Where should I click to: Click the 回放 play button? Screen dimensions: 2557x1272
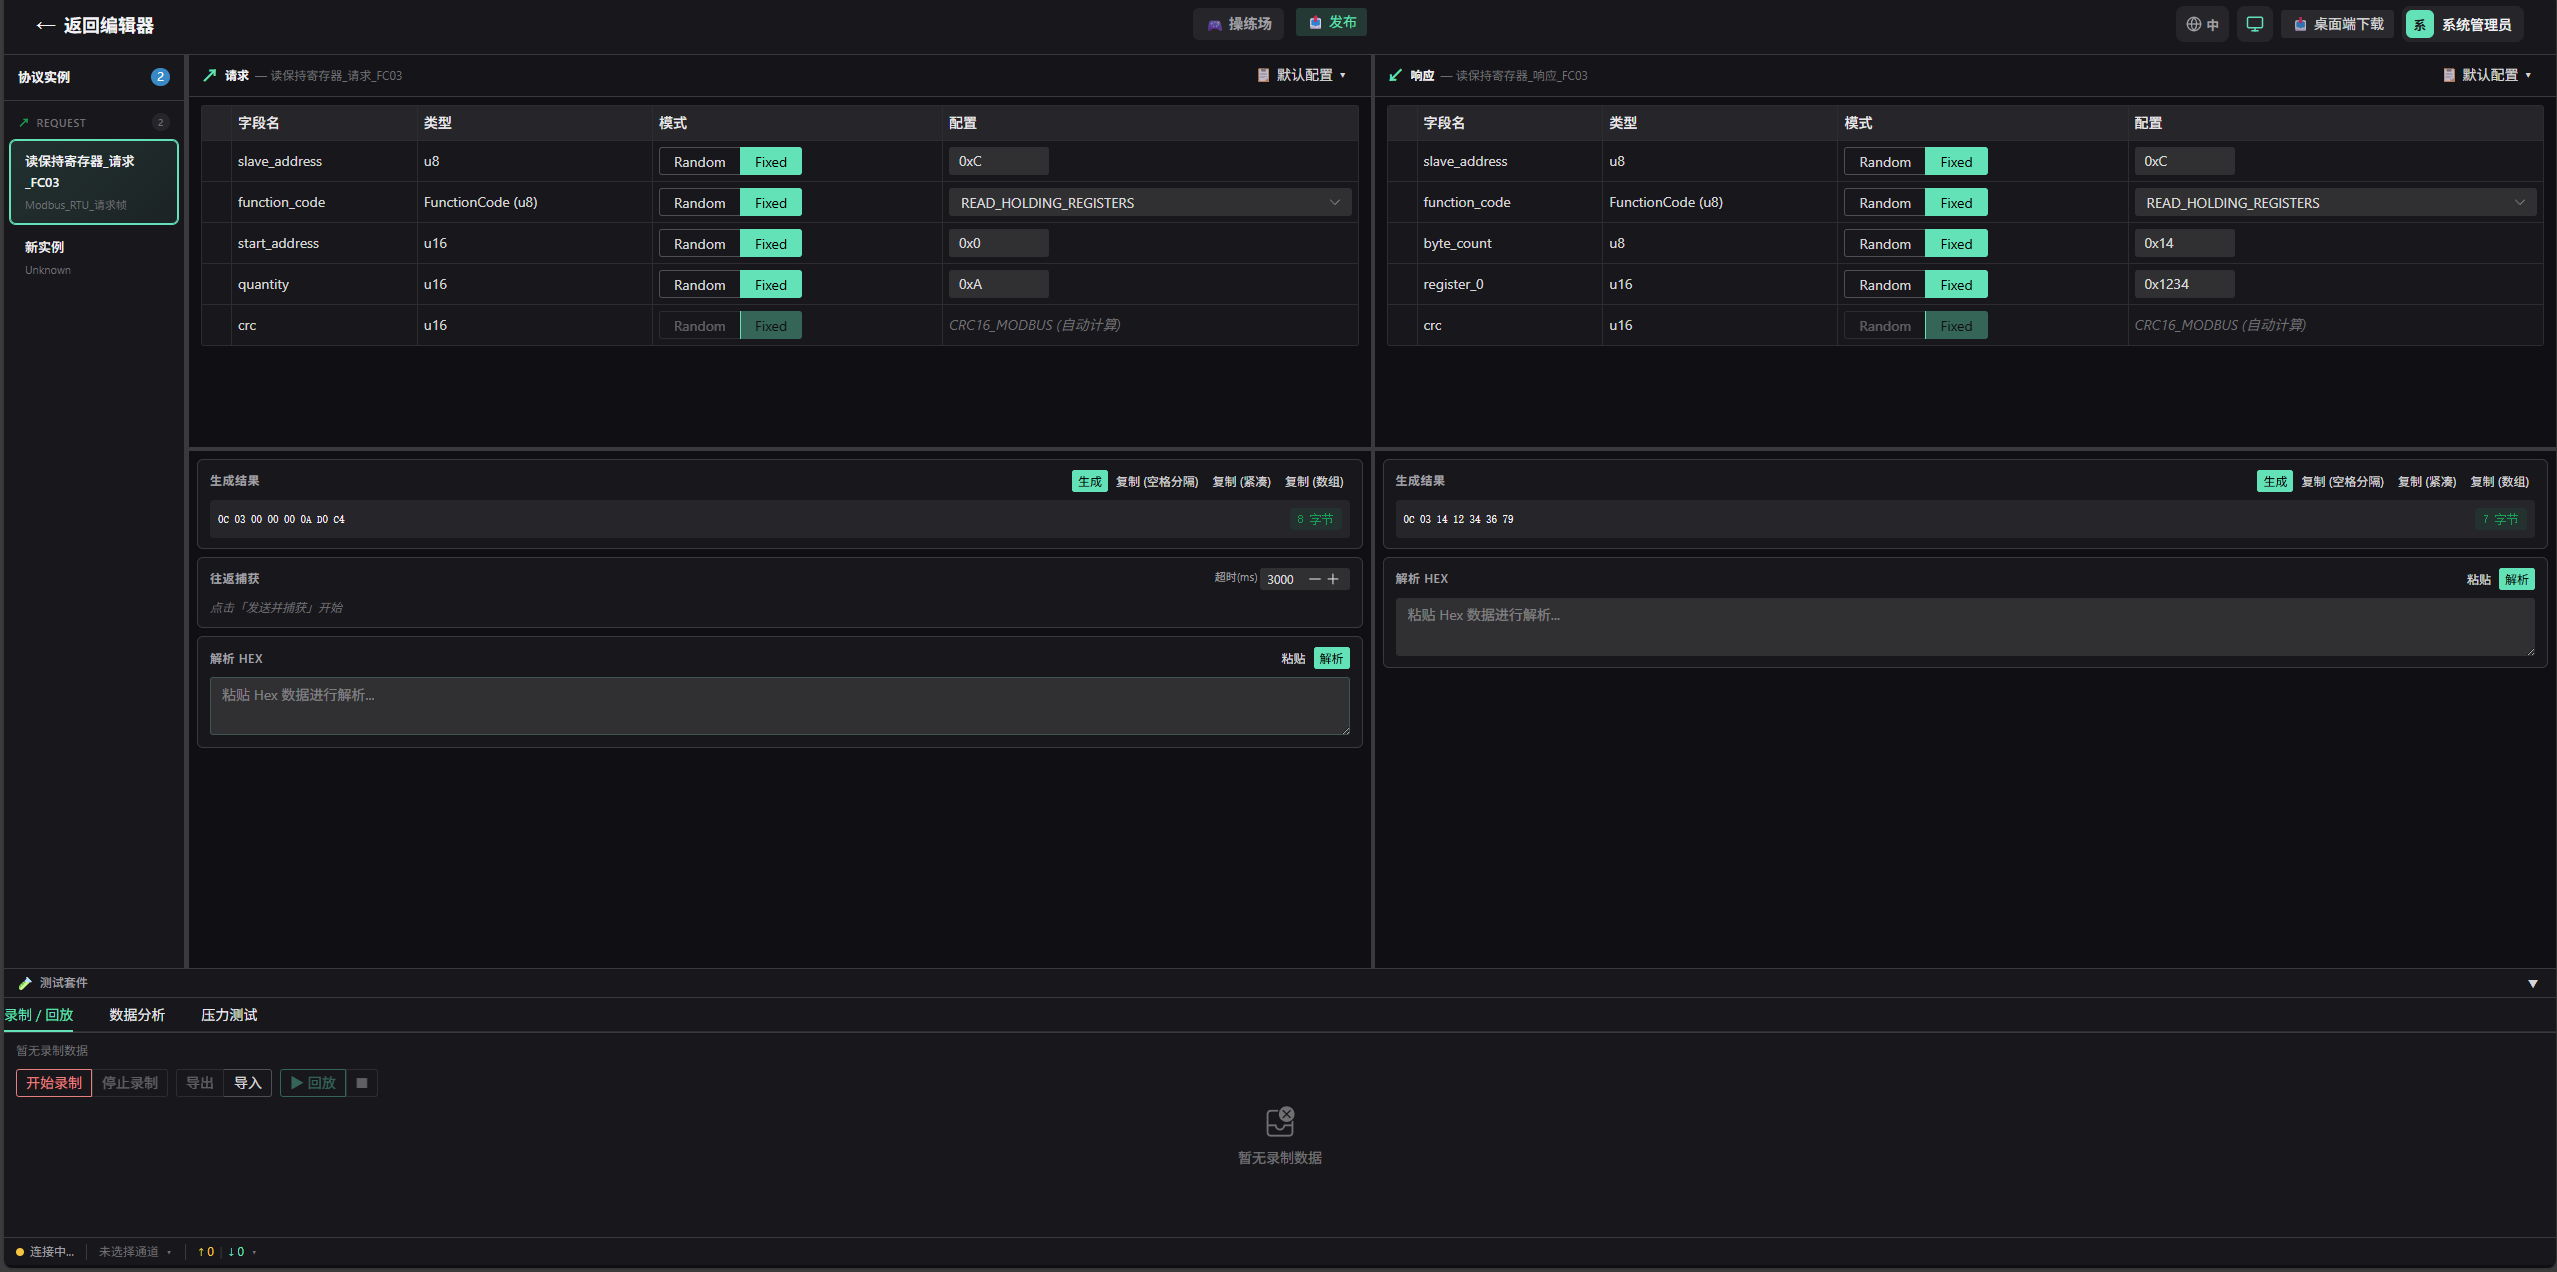tap(313, 1083)
